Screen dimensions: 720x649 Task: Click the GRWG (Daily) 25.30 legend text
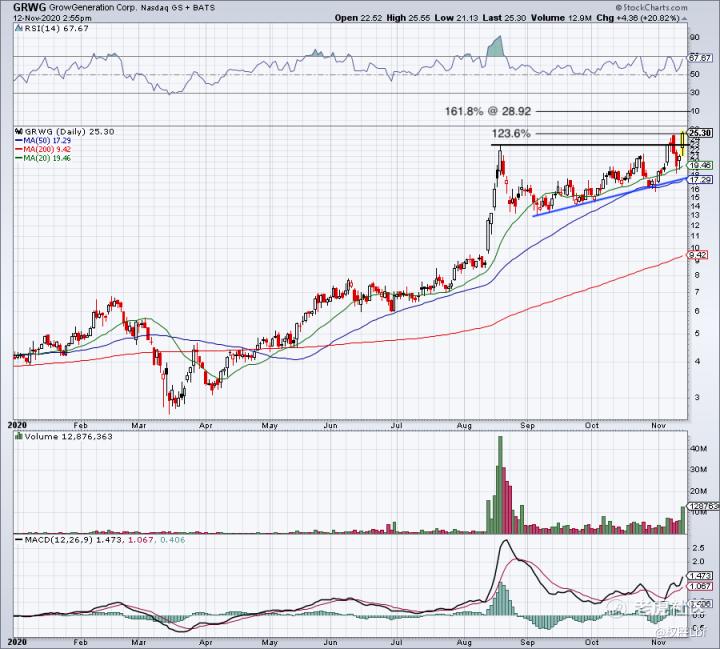coord(69,131)
